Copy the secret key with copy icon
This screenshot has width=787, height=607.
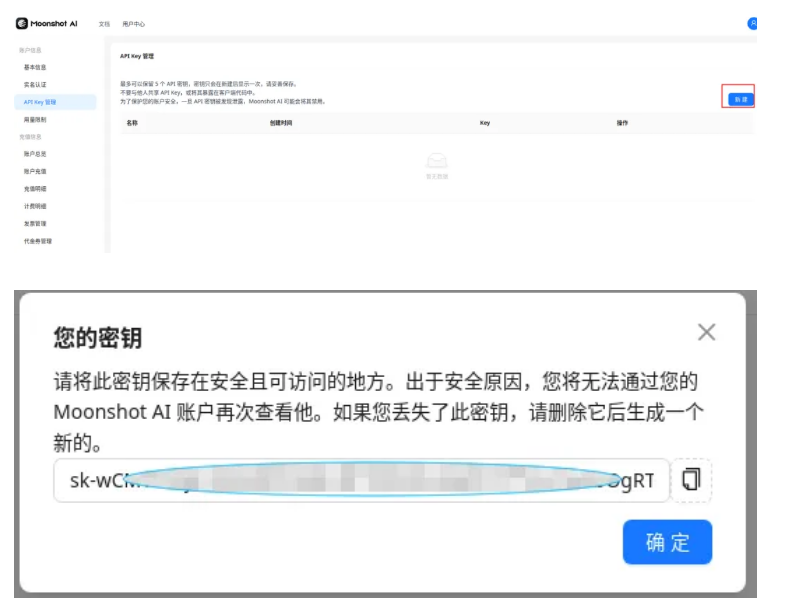click(692, 480)
